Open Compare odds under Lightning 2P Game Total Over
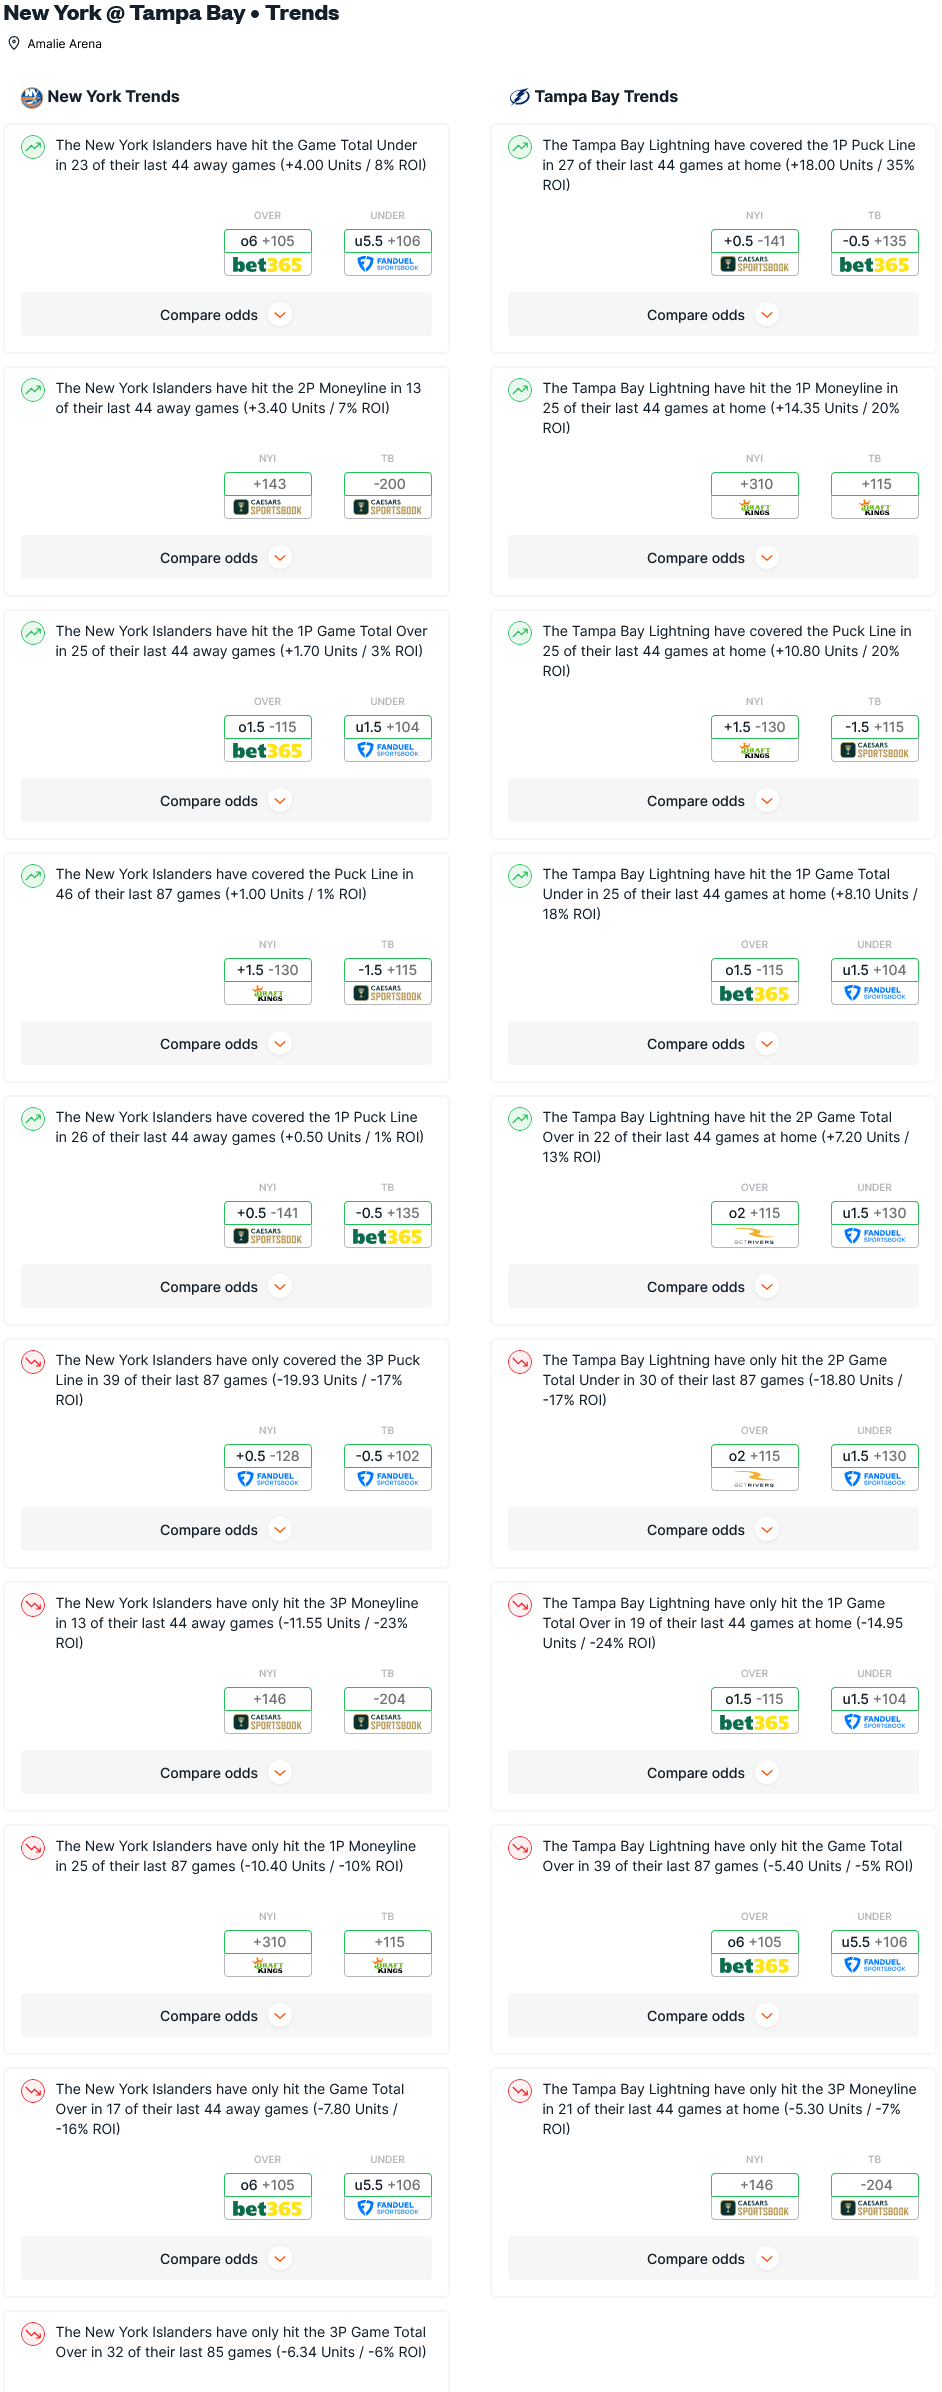 coord(713,1287)
